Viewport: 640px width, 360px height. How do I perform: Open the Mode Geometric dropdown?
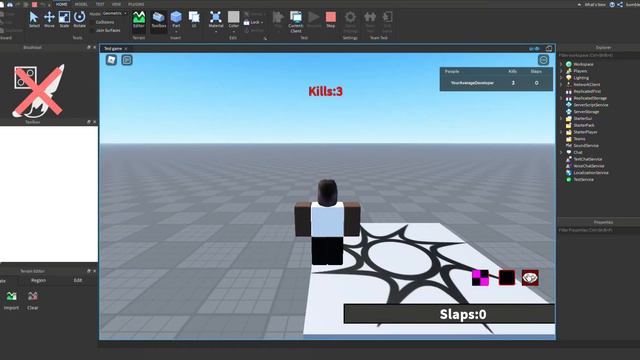[114, 13]
